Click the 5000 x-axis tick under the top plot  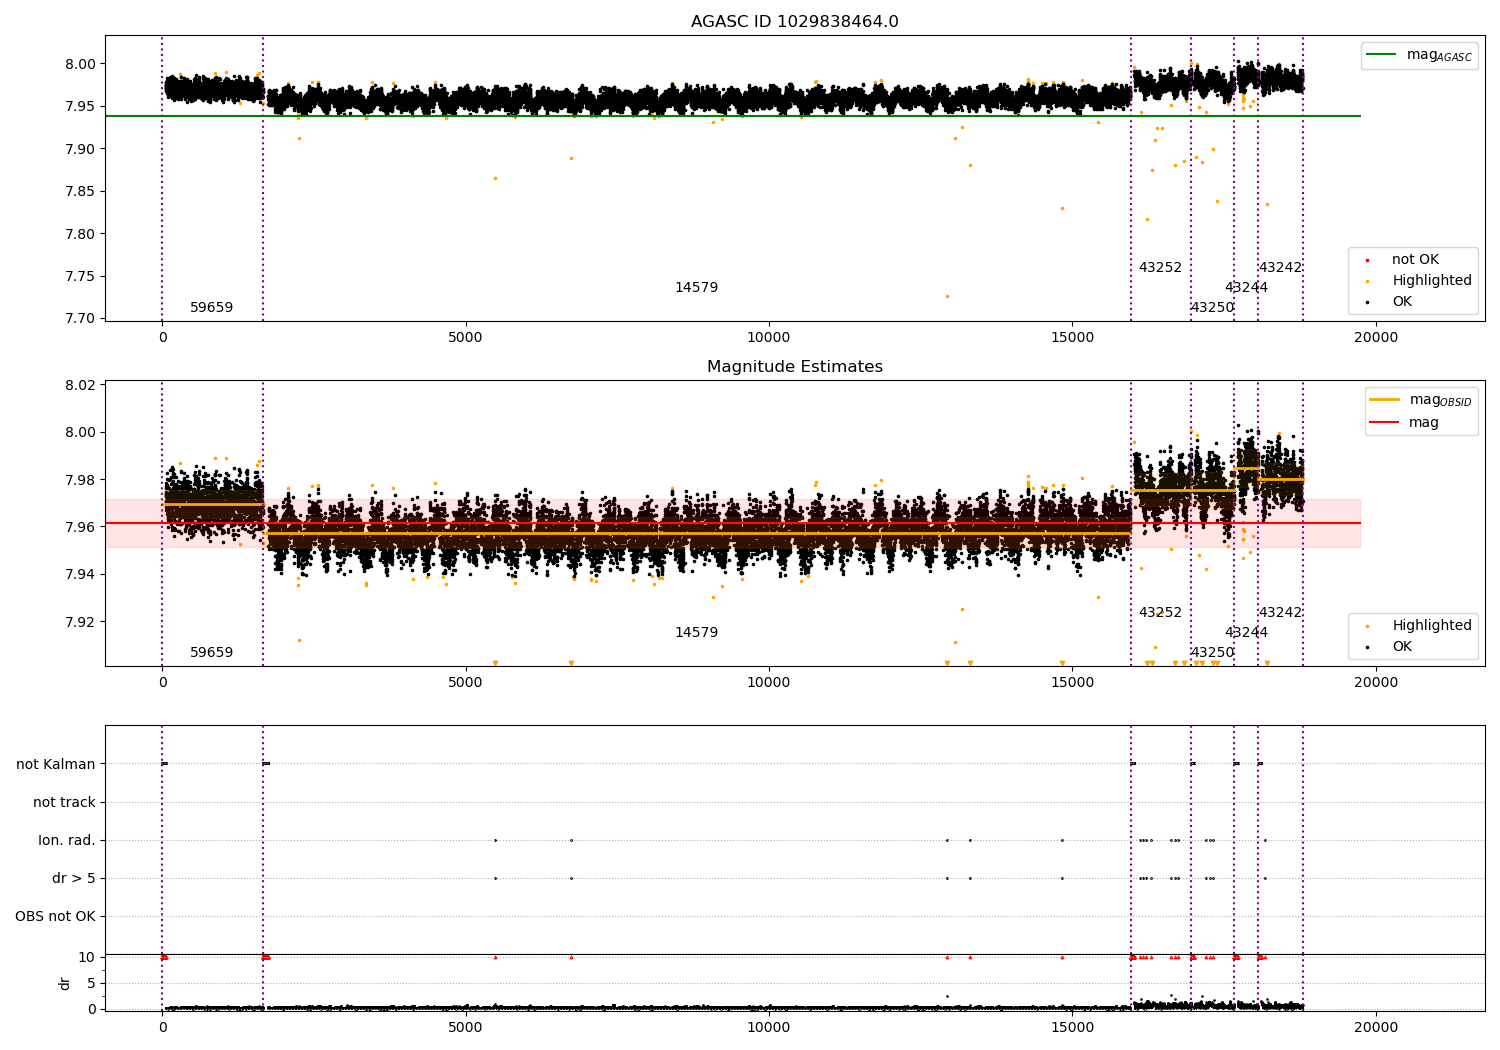pyautogui.click(x=465, y=338)
